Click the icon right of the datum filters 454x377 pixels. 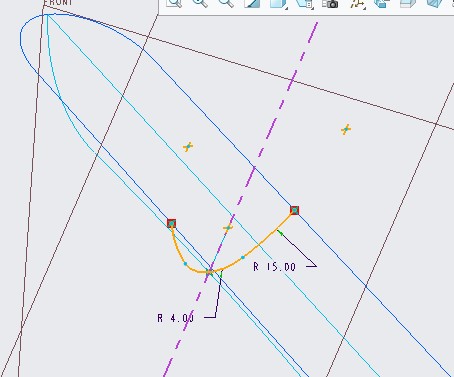click(x=382, y=3)
